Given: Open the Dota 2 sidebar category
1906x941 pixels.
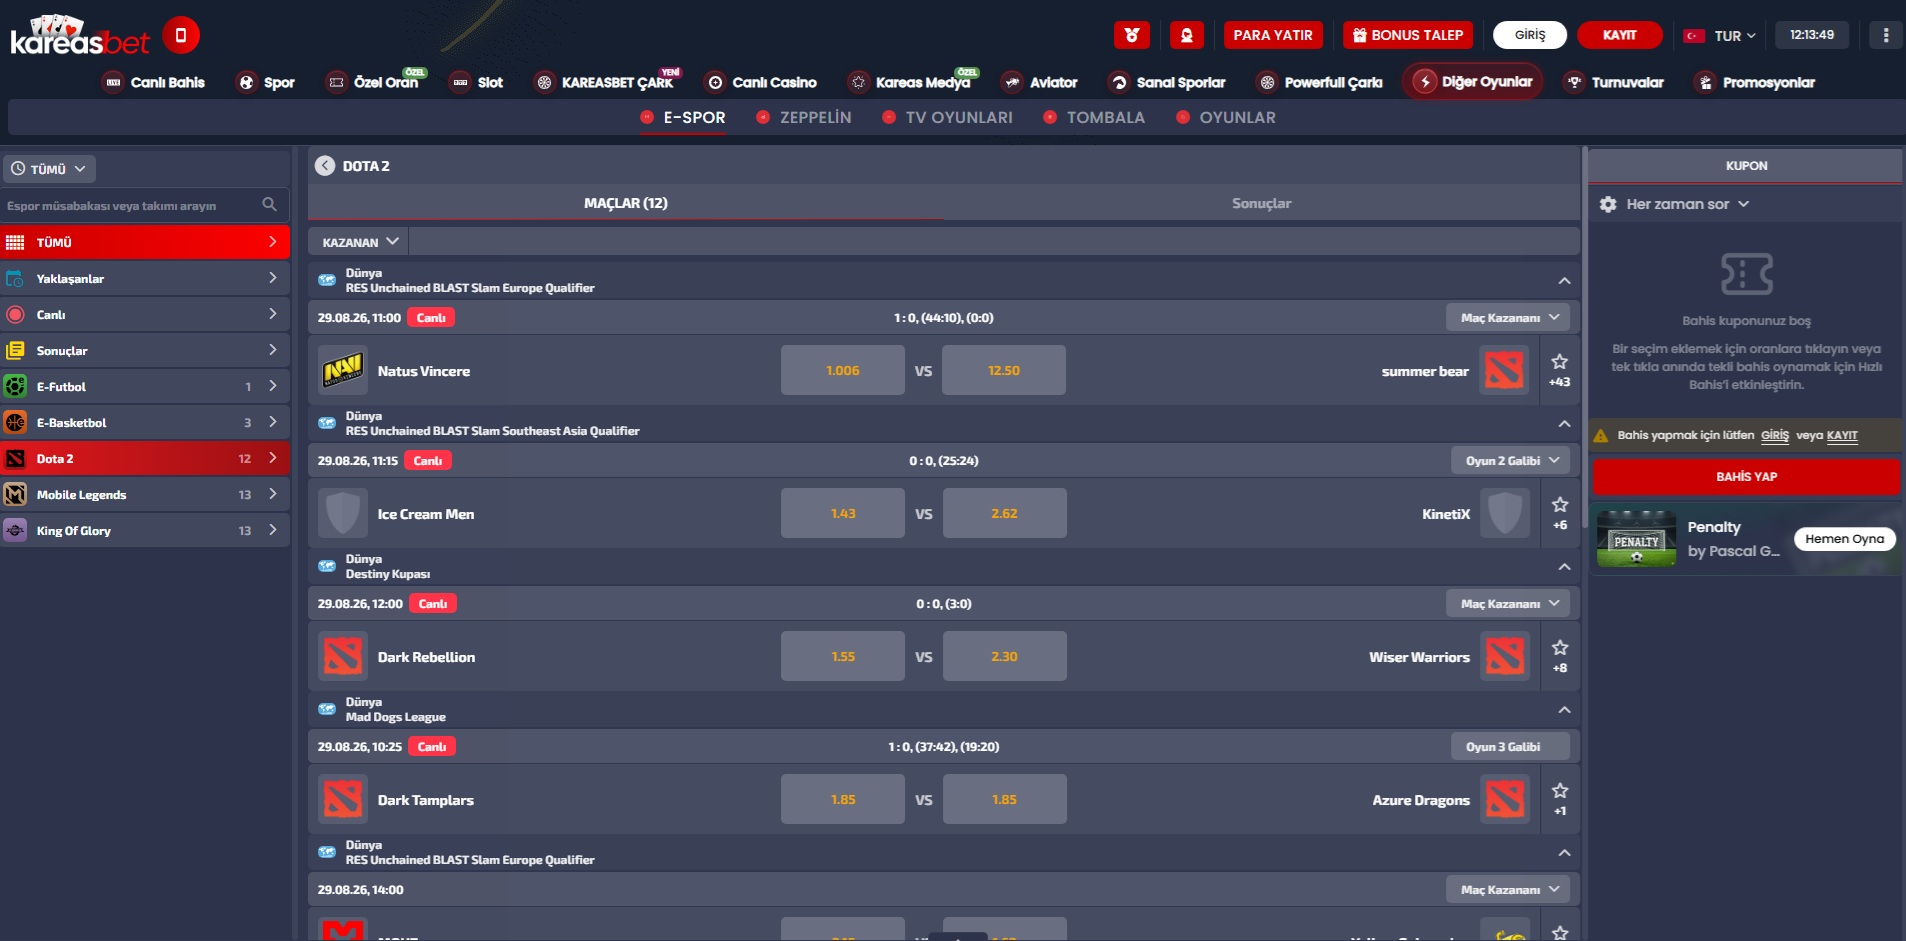Looking at the screenshot, I should coord(145,458).
